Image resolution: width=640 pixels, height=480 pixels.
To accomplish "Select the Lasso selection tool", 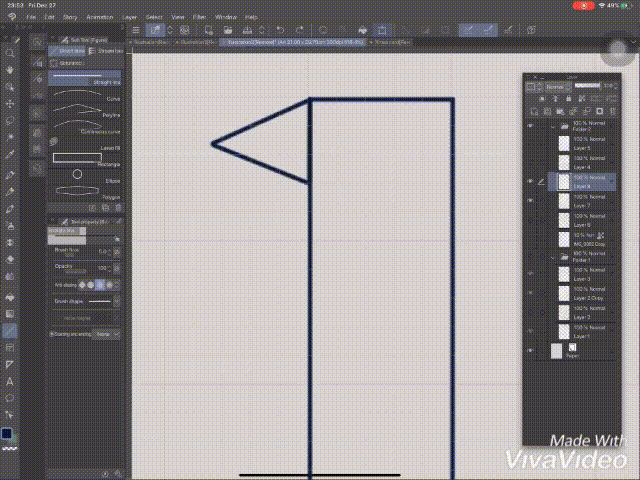I will click(x=10, y=120).
